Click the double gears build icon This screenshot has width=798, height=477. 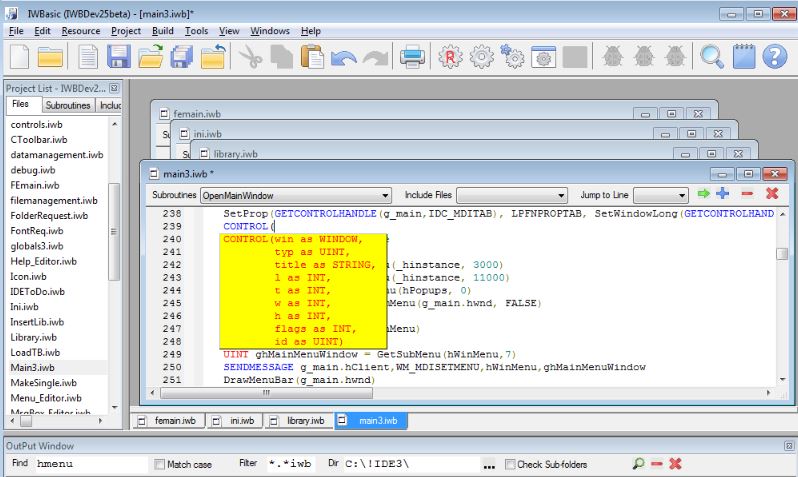tap(512, 56)
